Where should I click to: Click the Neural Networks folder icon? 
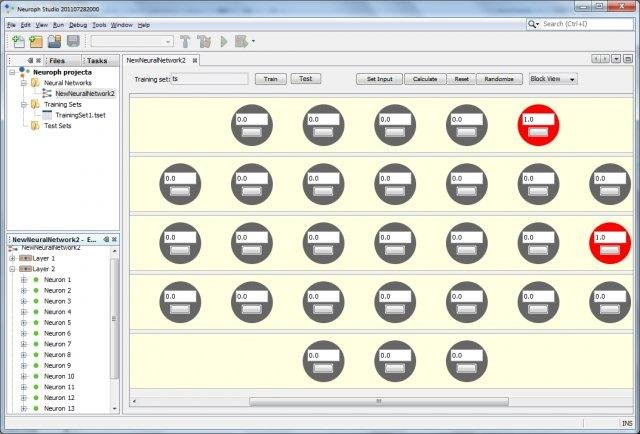[36, 83]
